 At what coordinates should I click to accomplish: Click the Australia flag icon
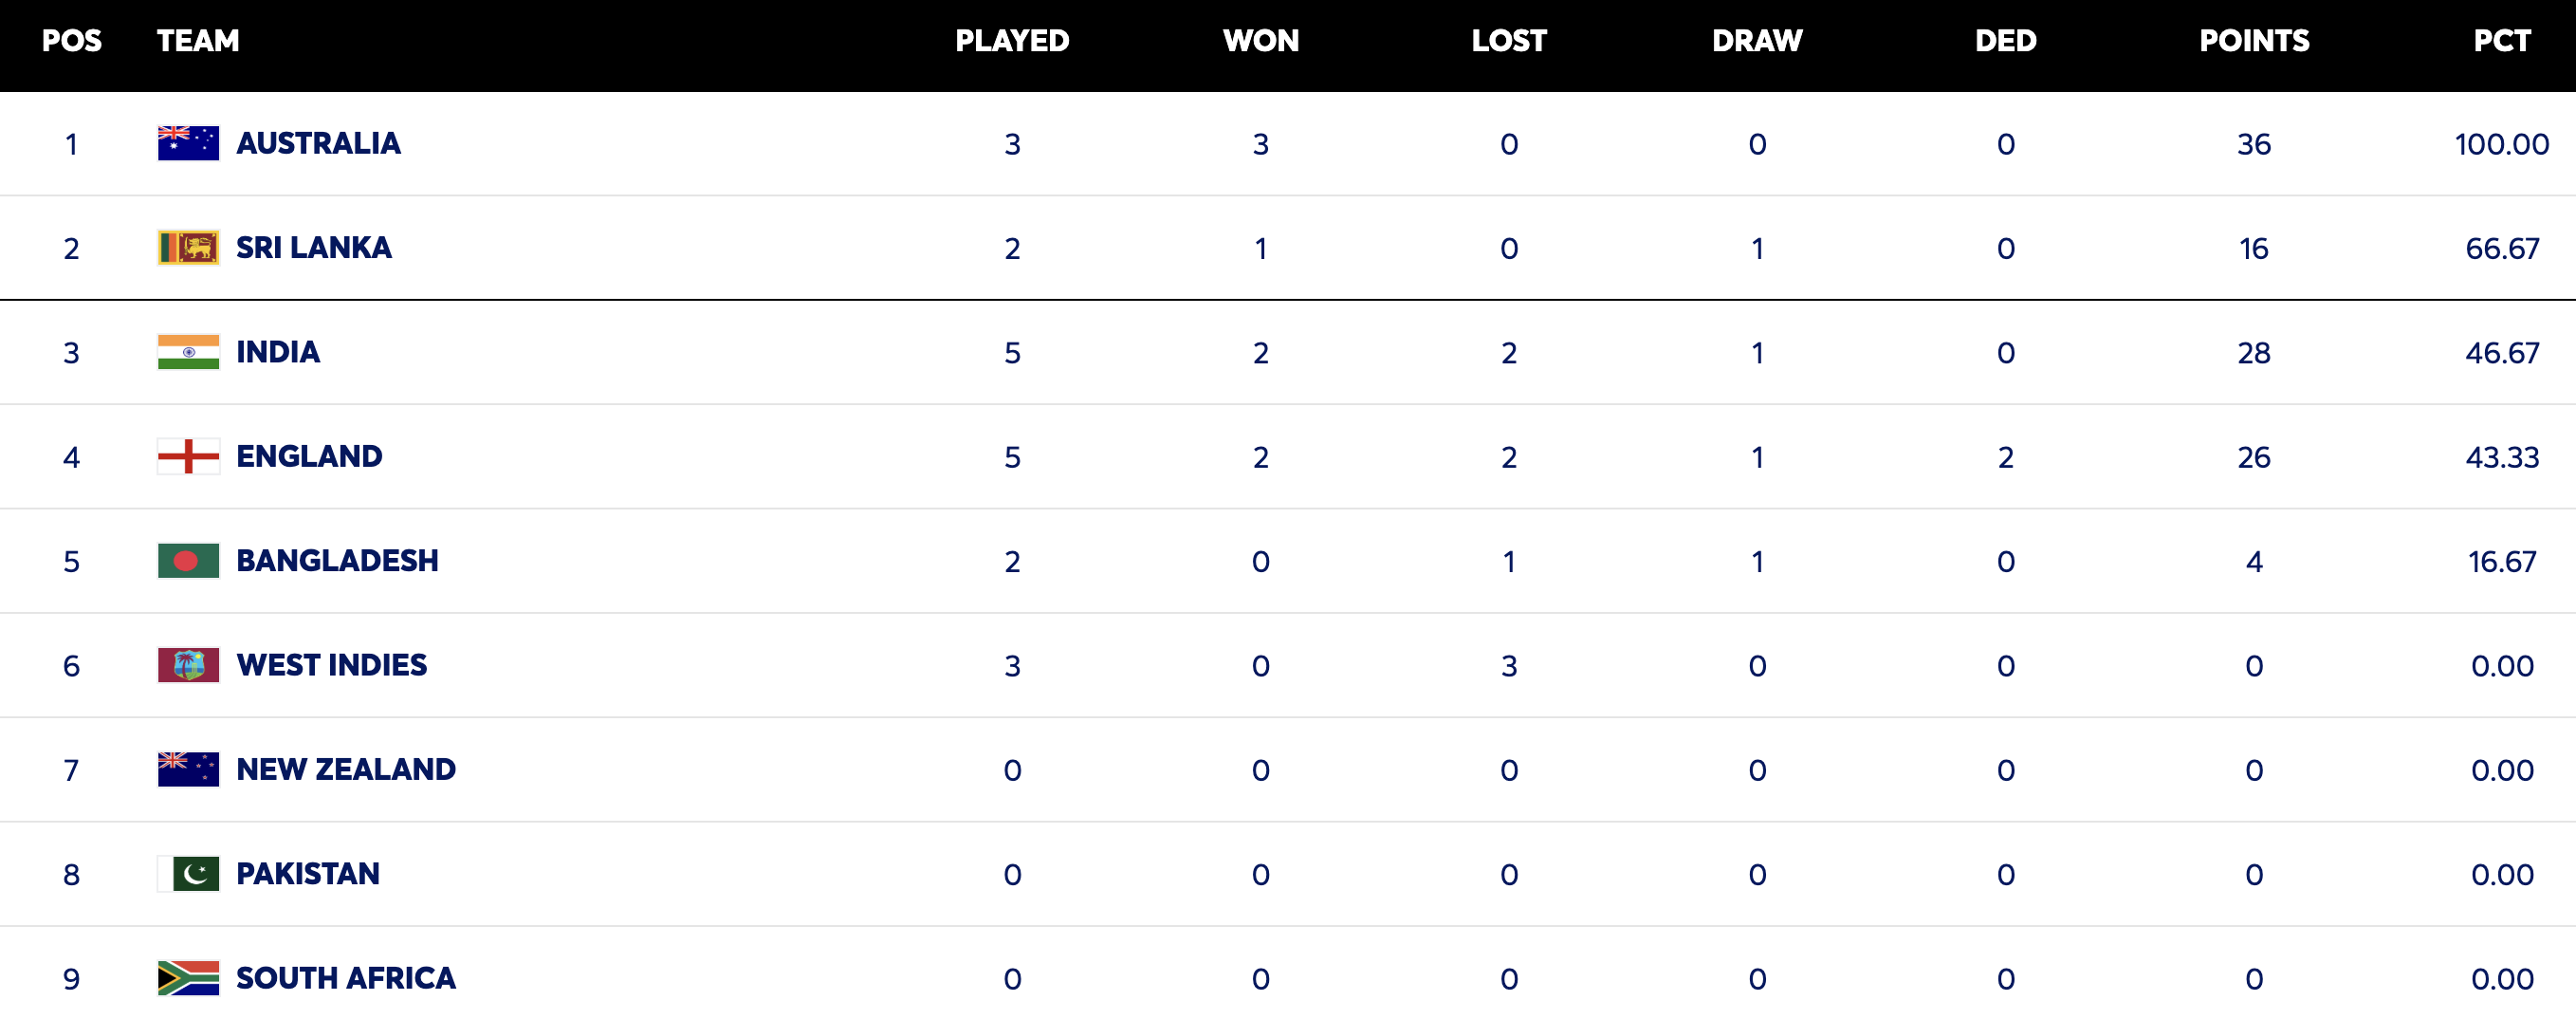(188, 143)
